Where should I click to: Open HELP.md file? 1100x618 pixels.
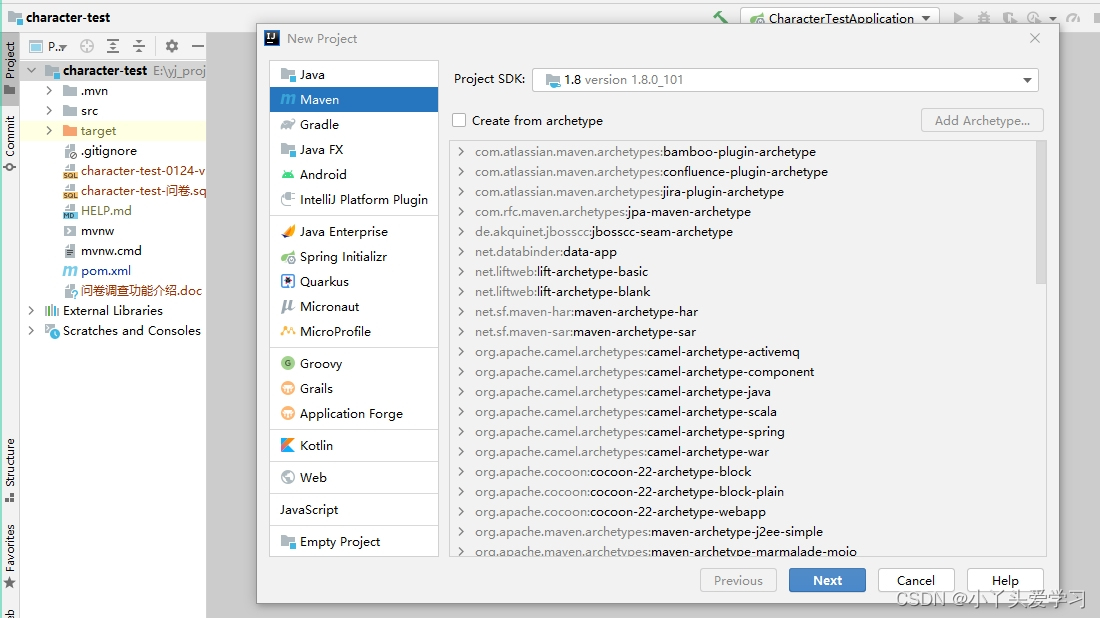(106, 210)
